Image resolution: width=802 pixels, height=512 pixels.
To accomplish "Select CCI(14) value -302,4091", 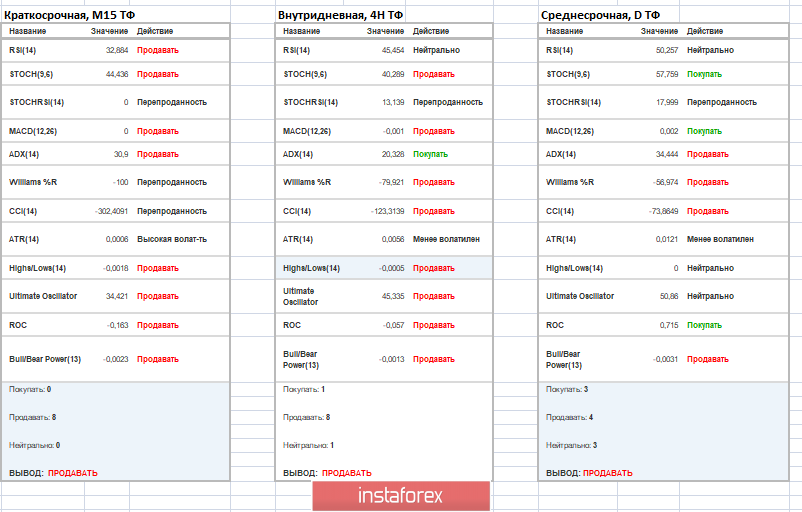I will click(112, 211).
